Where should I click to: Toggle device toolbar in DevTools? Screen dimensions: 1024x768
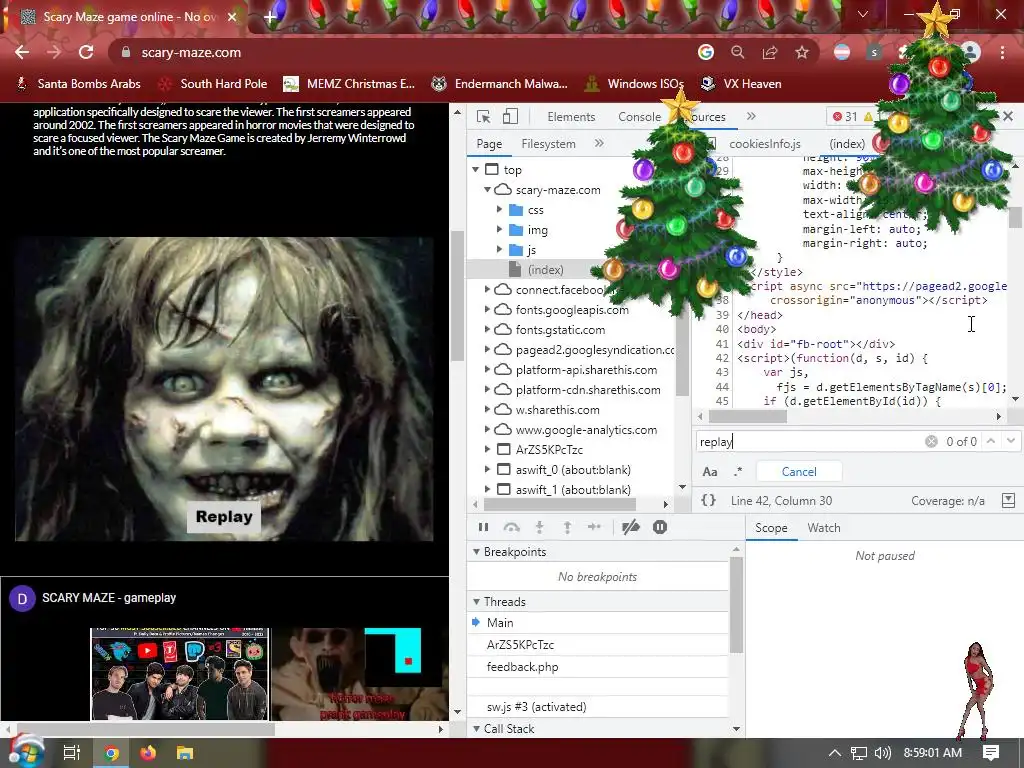pos(510,117)
